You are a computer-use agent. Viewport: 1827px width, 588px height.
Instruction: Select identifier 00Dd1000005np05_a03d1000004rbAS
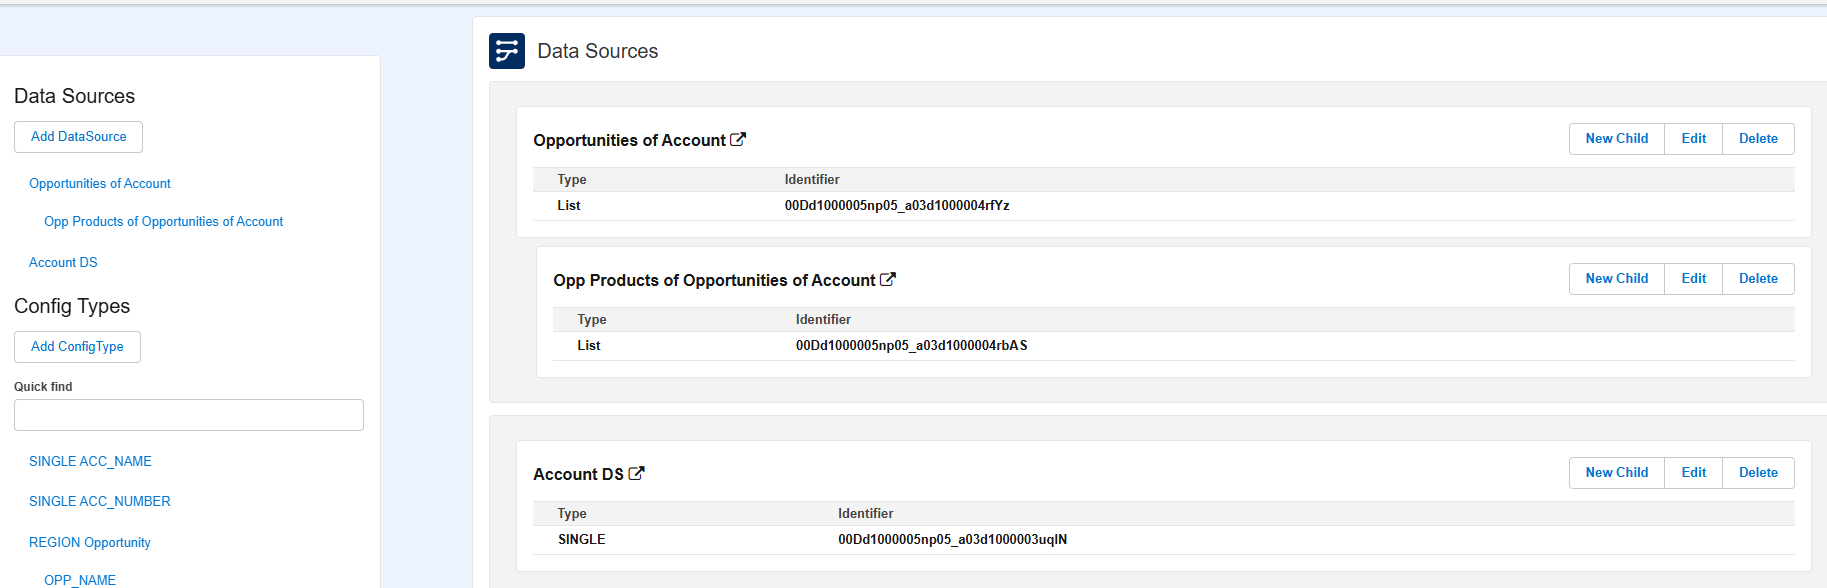[x=911, y=346]
